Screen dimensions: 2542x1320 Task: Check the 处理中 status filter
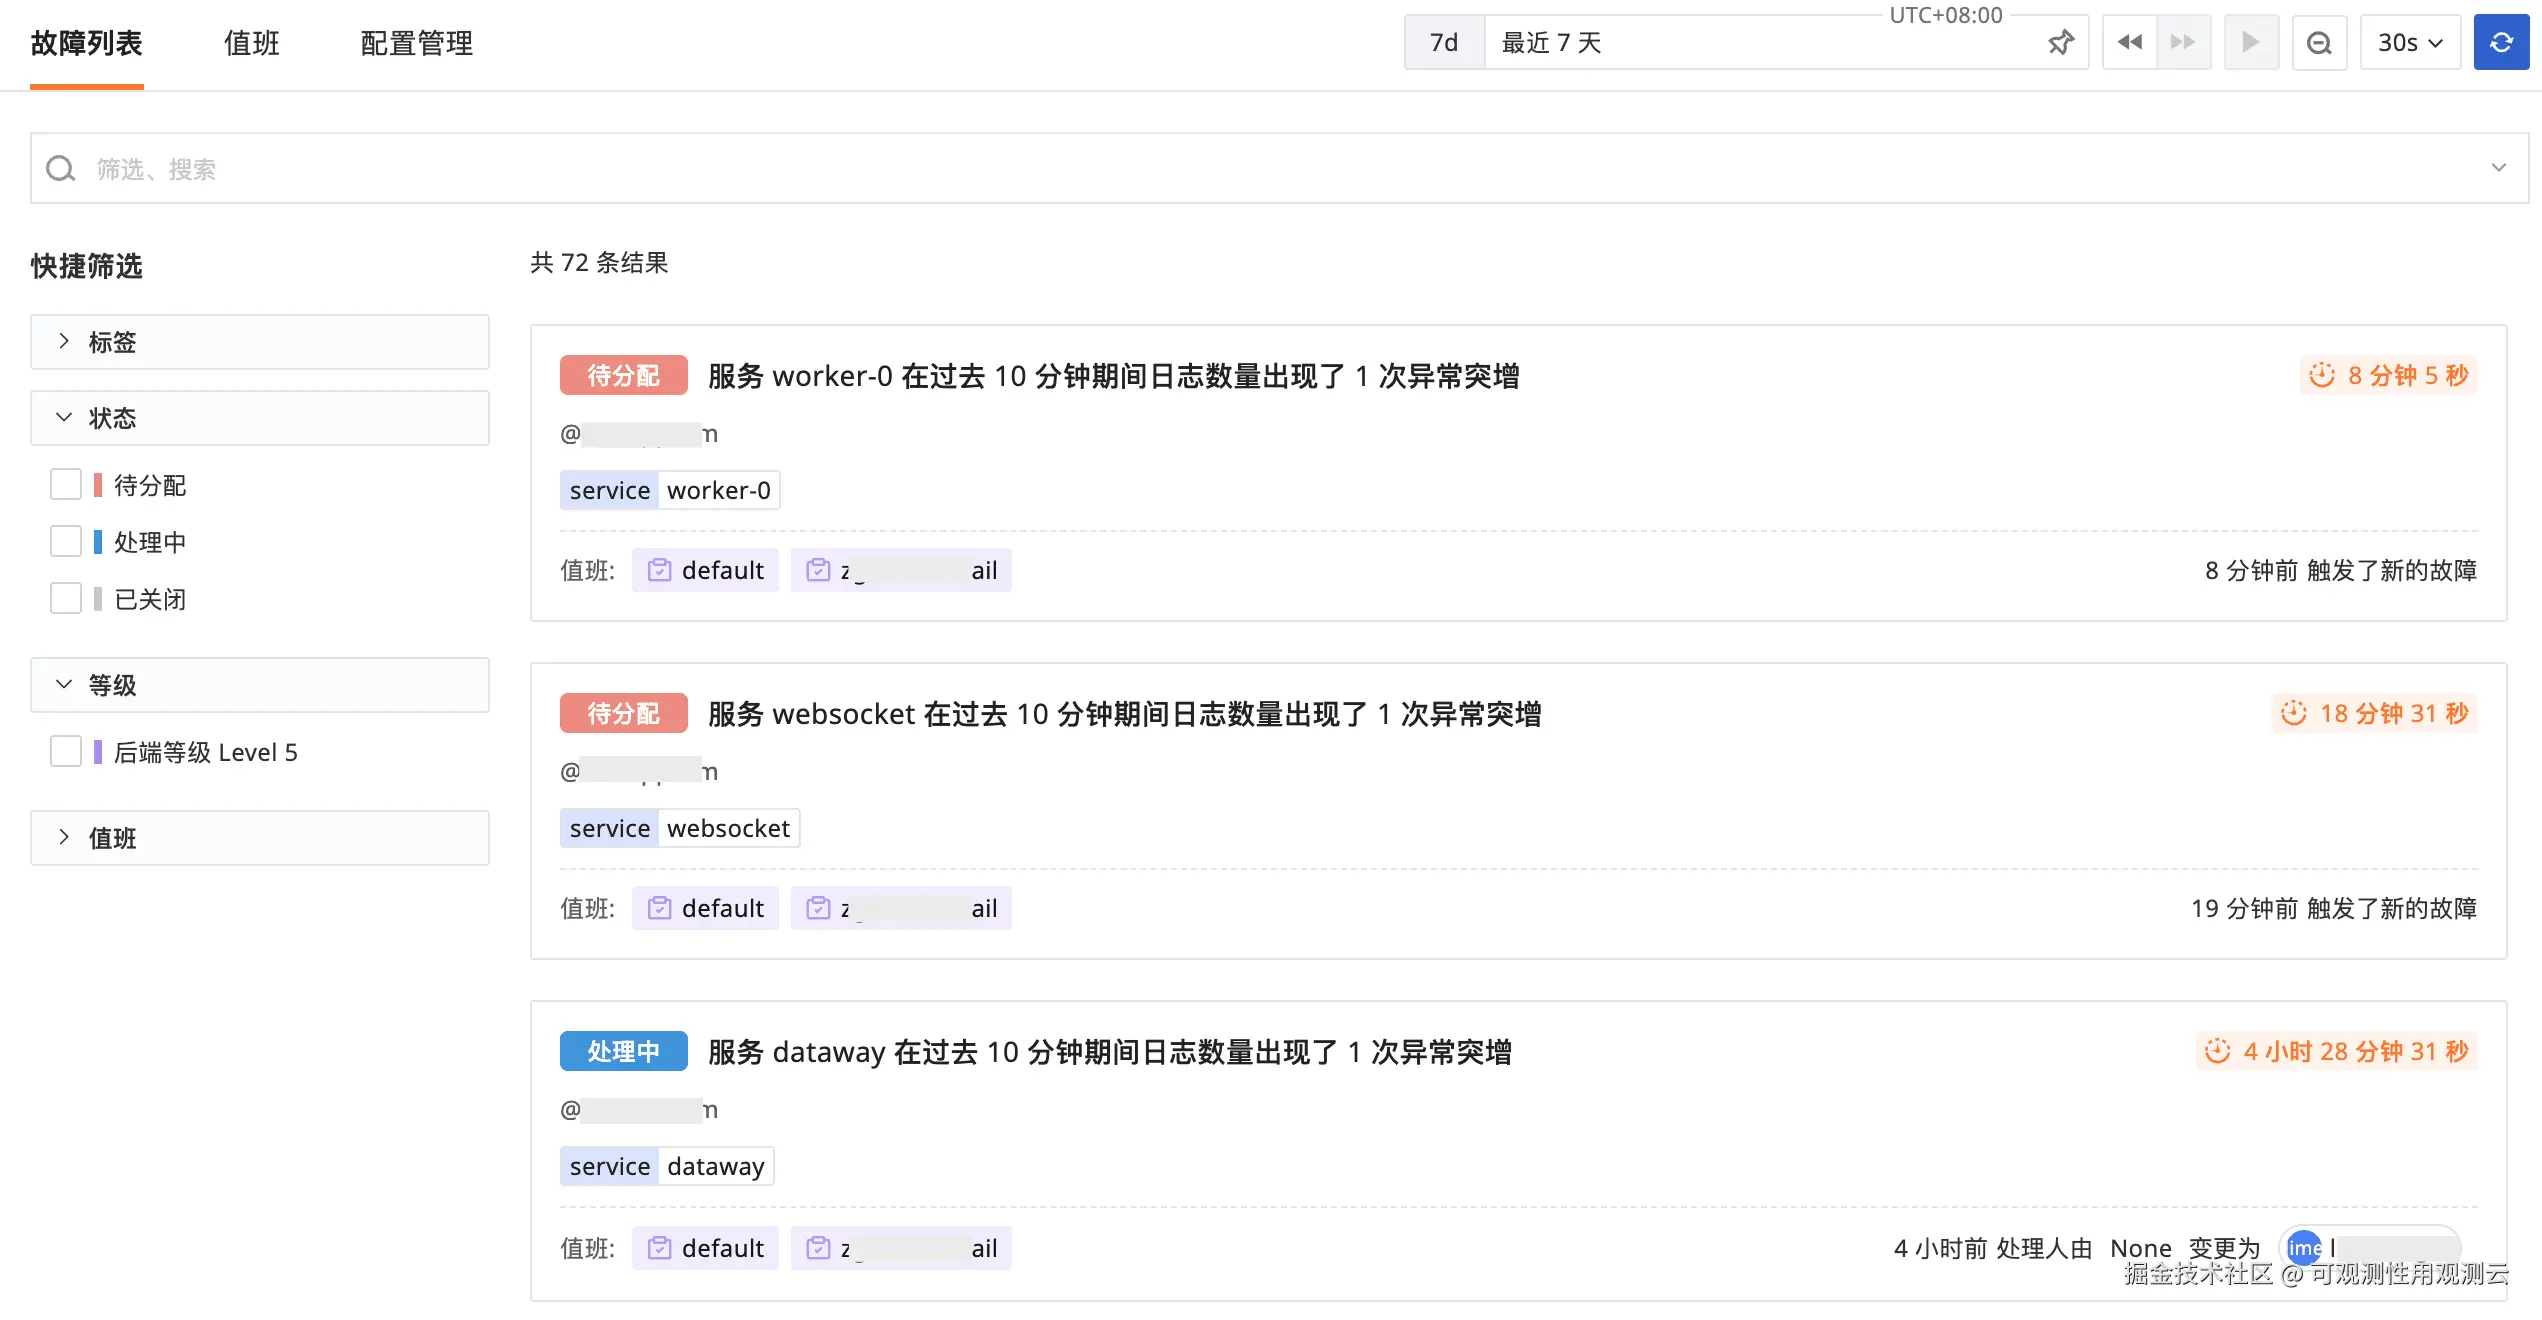click(x=66, y=542)
